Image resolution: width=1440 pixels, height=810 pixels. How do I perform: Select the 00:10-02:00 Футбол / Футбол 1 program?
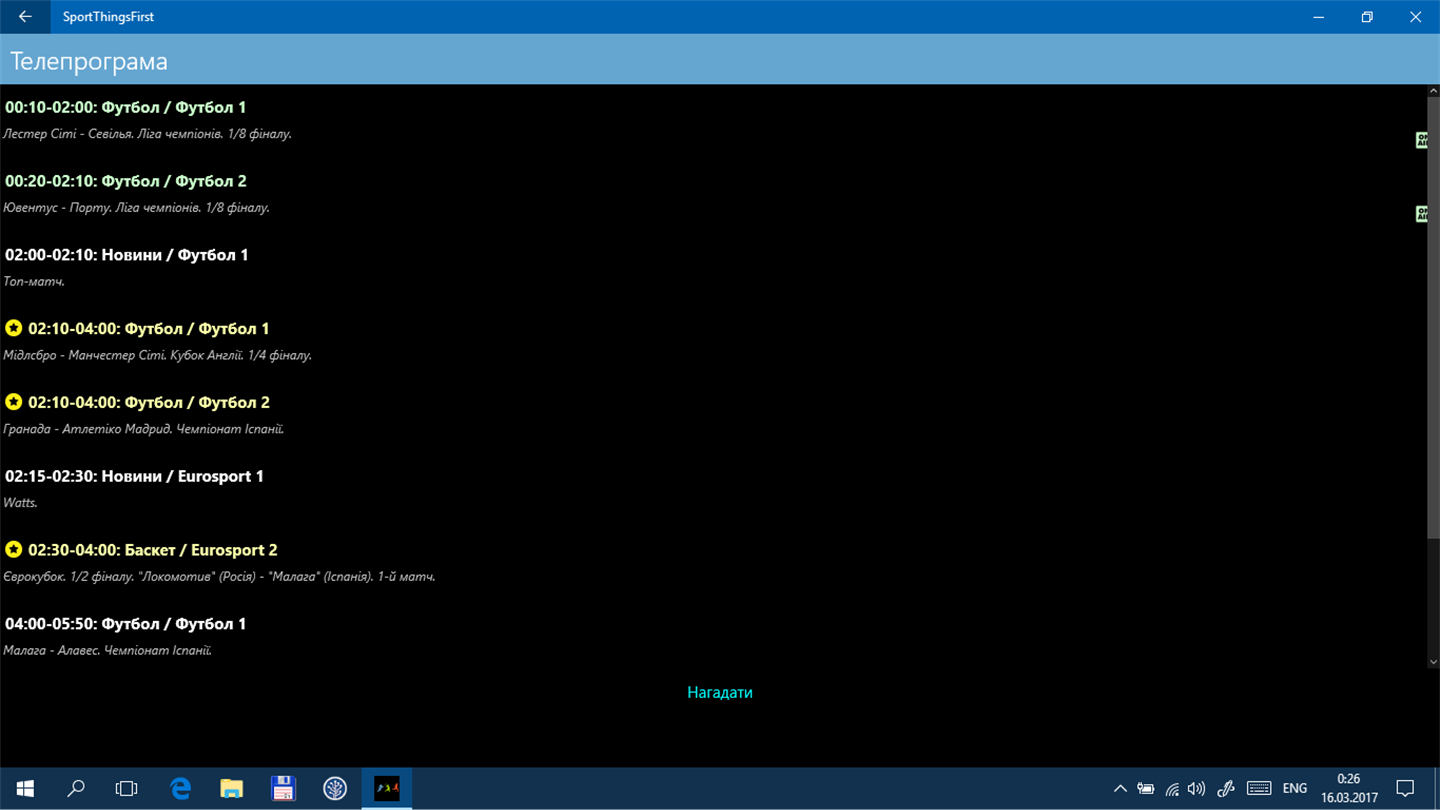pyautogui.click(x=126, y=107)
